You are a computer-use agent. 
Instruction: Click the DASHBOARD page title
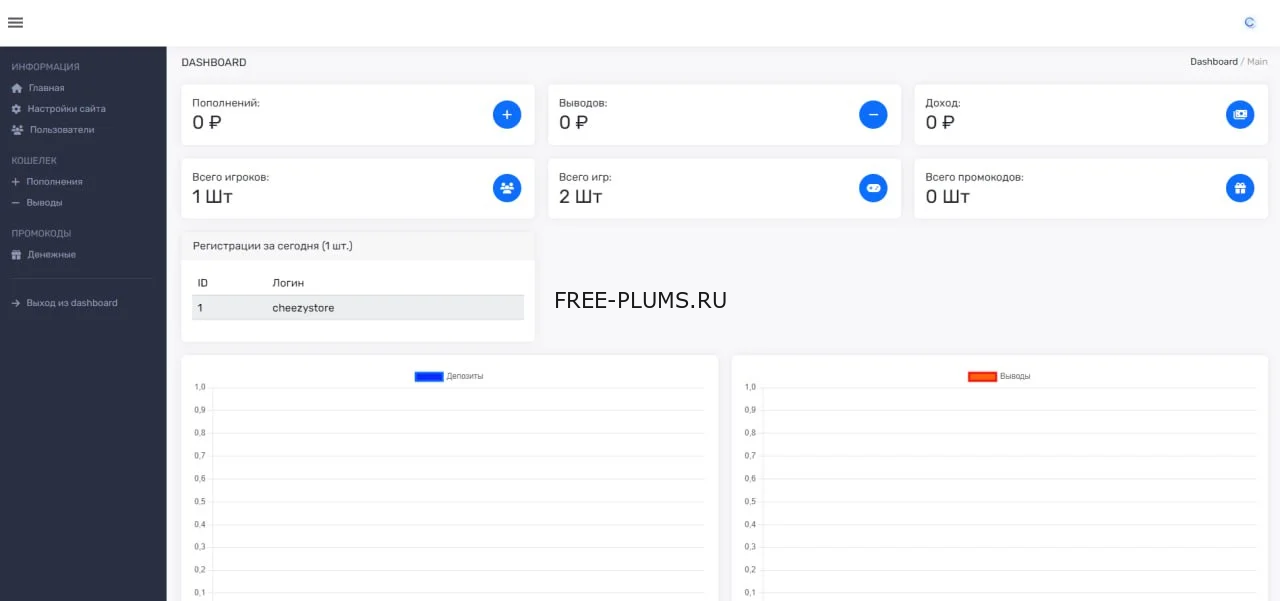tap(214, 62)
